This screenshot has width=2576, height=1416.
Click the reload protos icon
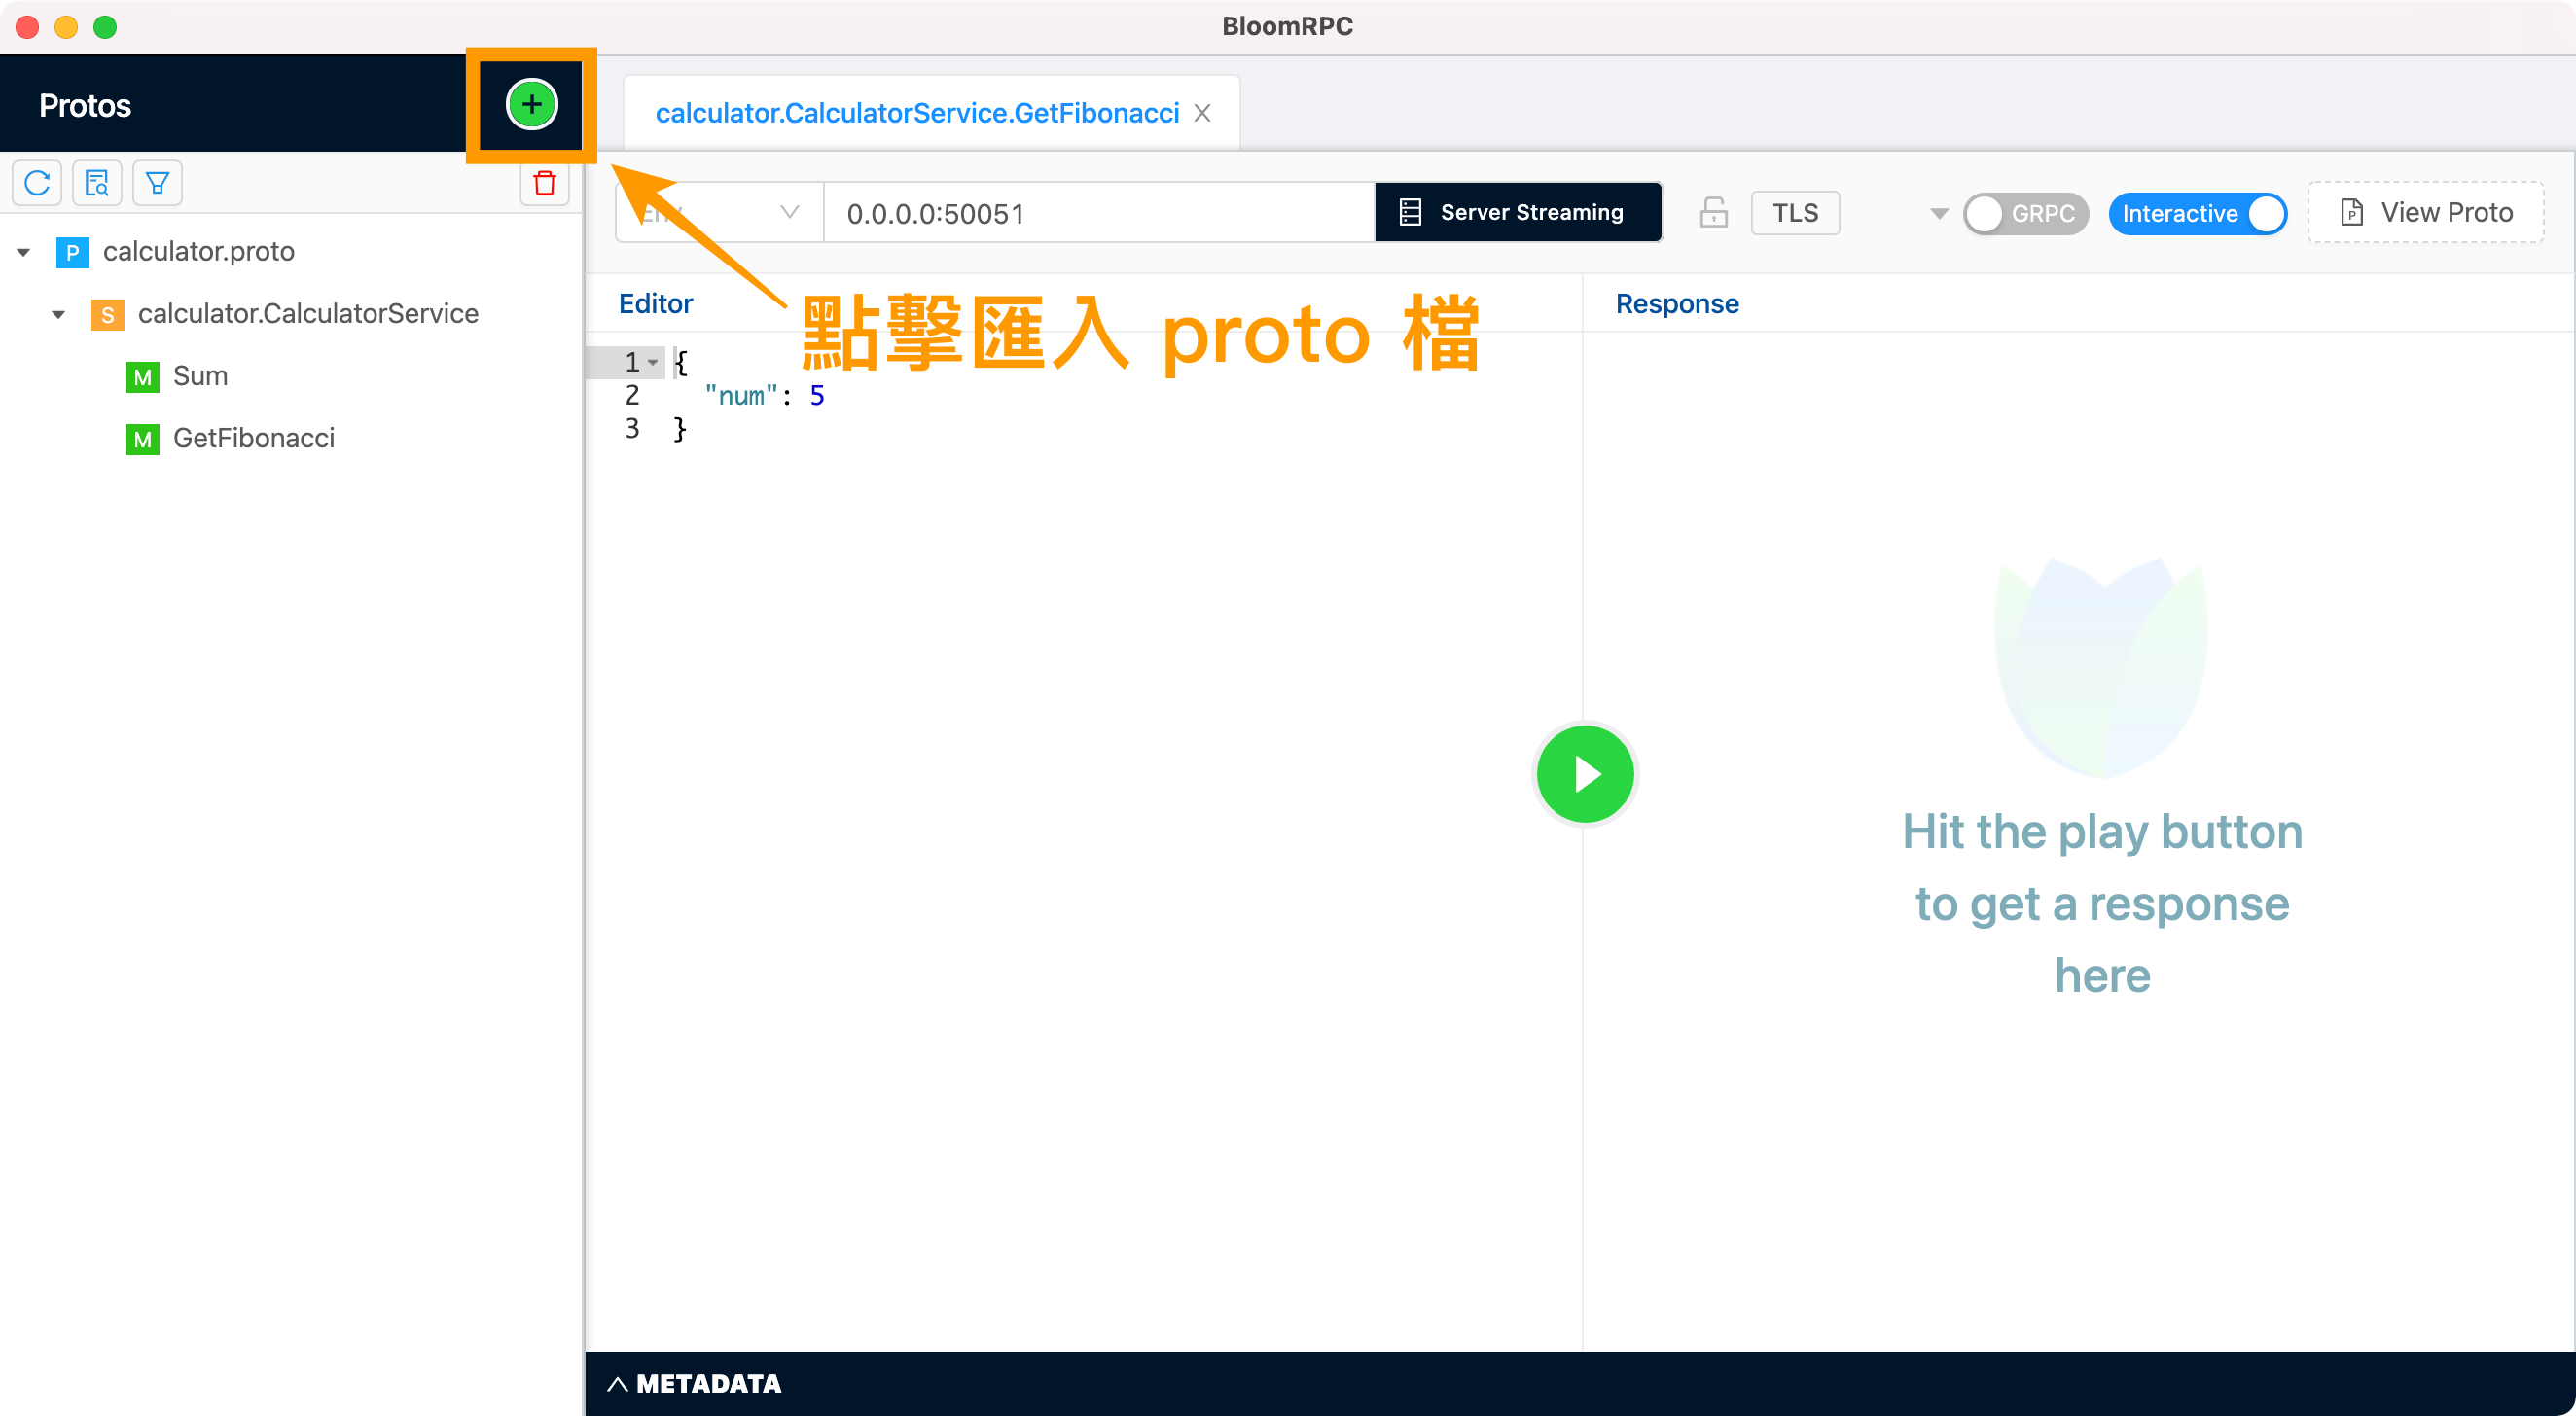click(37, 183)
